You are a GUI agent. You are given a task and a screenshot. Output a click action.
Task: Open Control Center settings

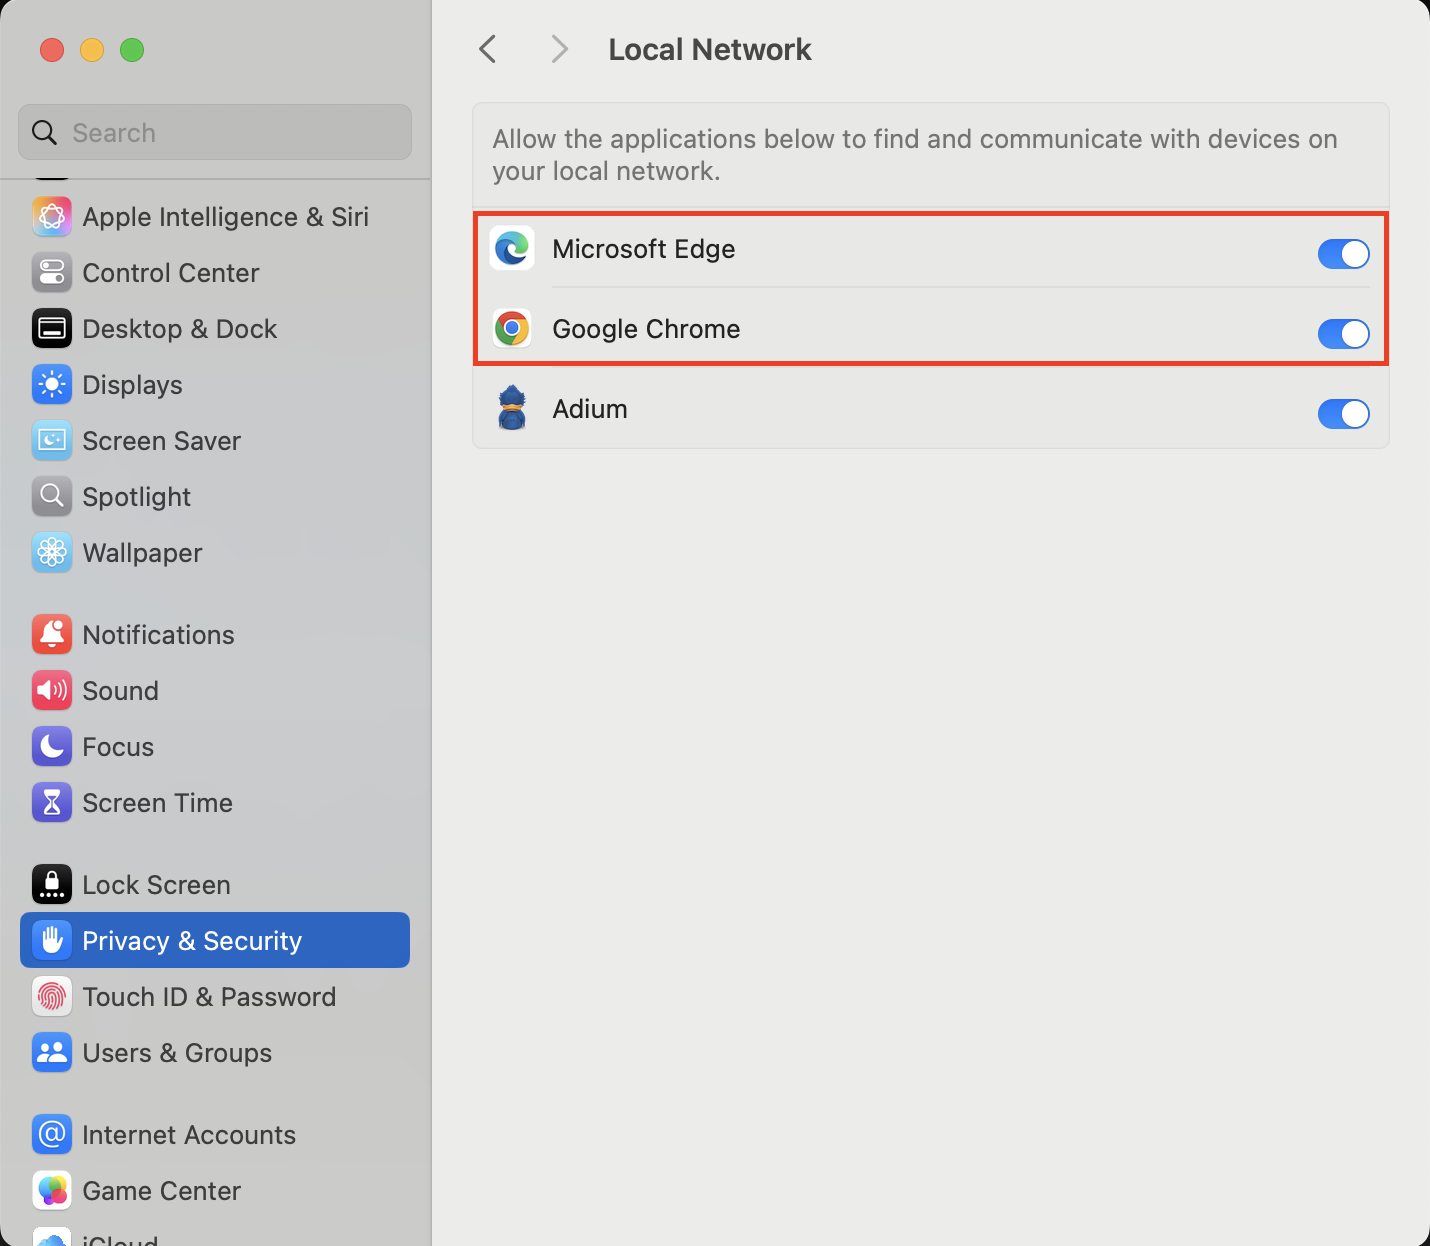point(215,273)
